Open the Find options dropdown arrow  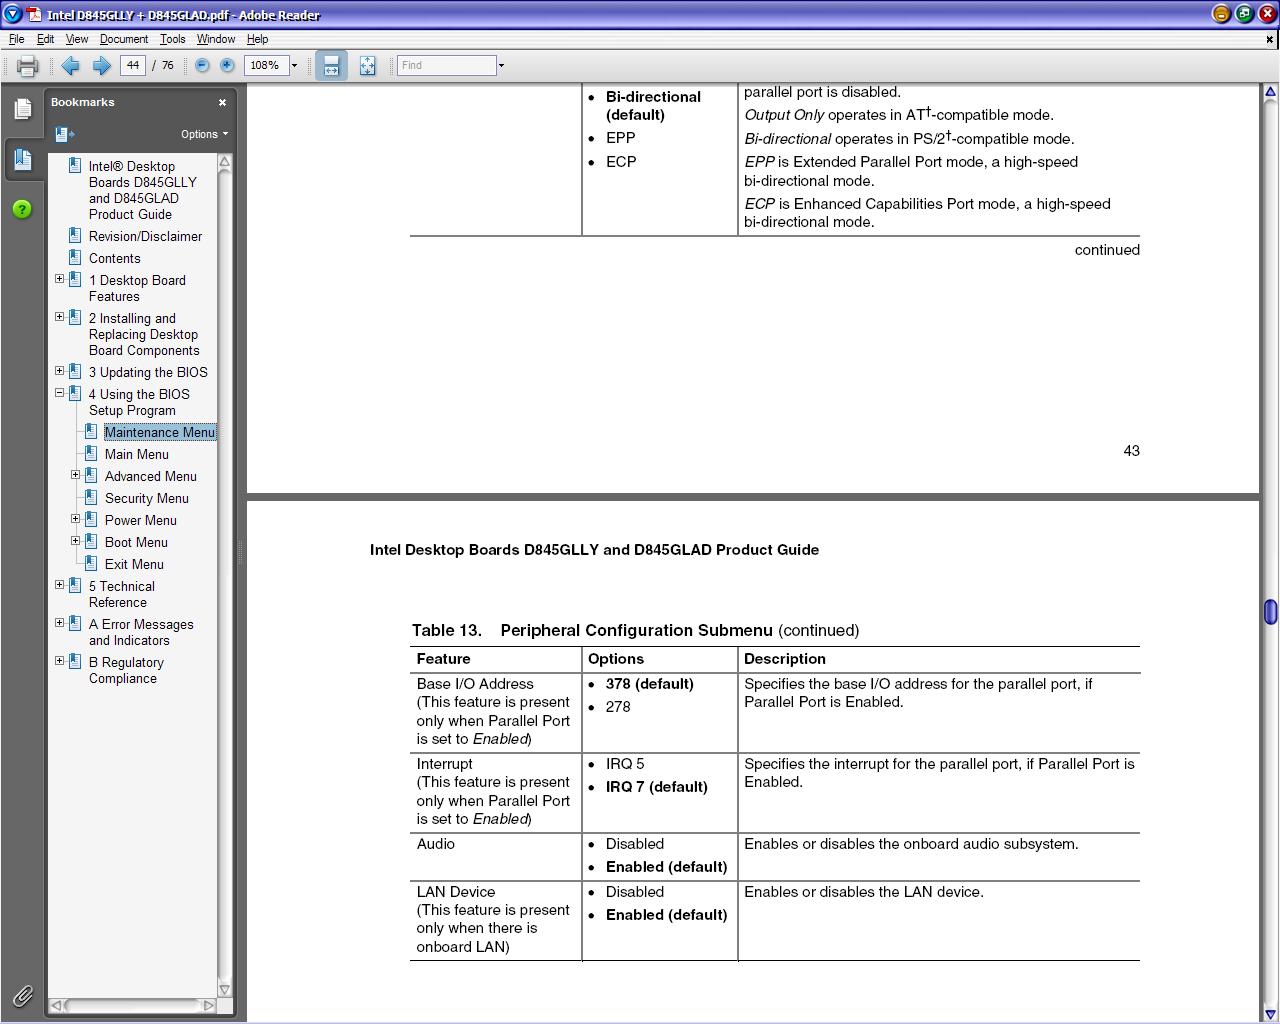501,66
